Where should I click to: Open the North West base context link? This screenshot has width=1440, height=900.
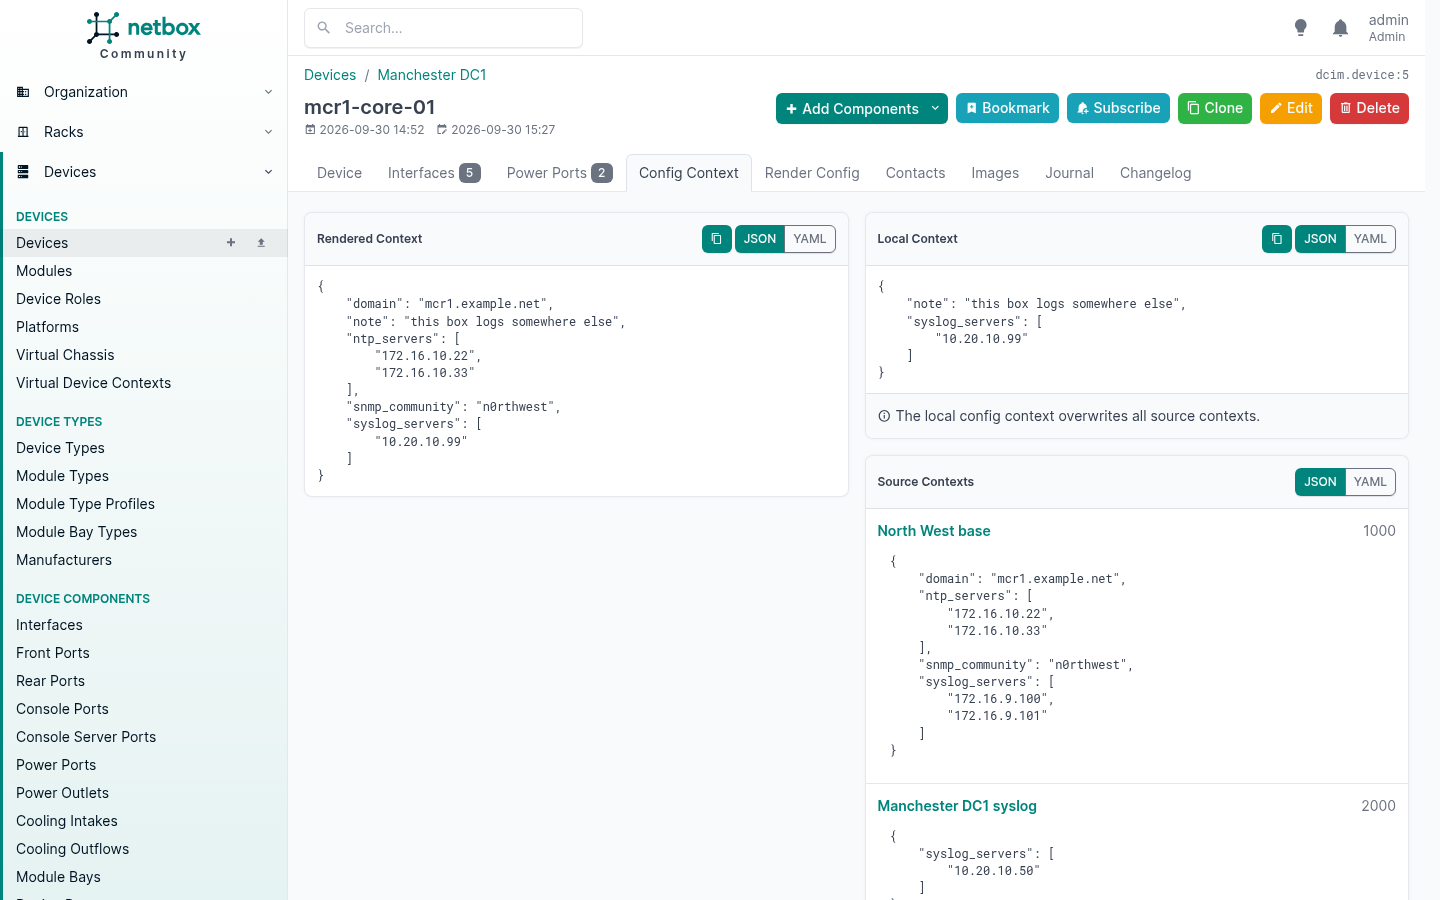point(934,531)
